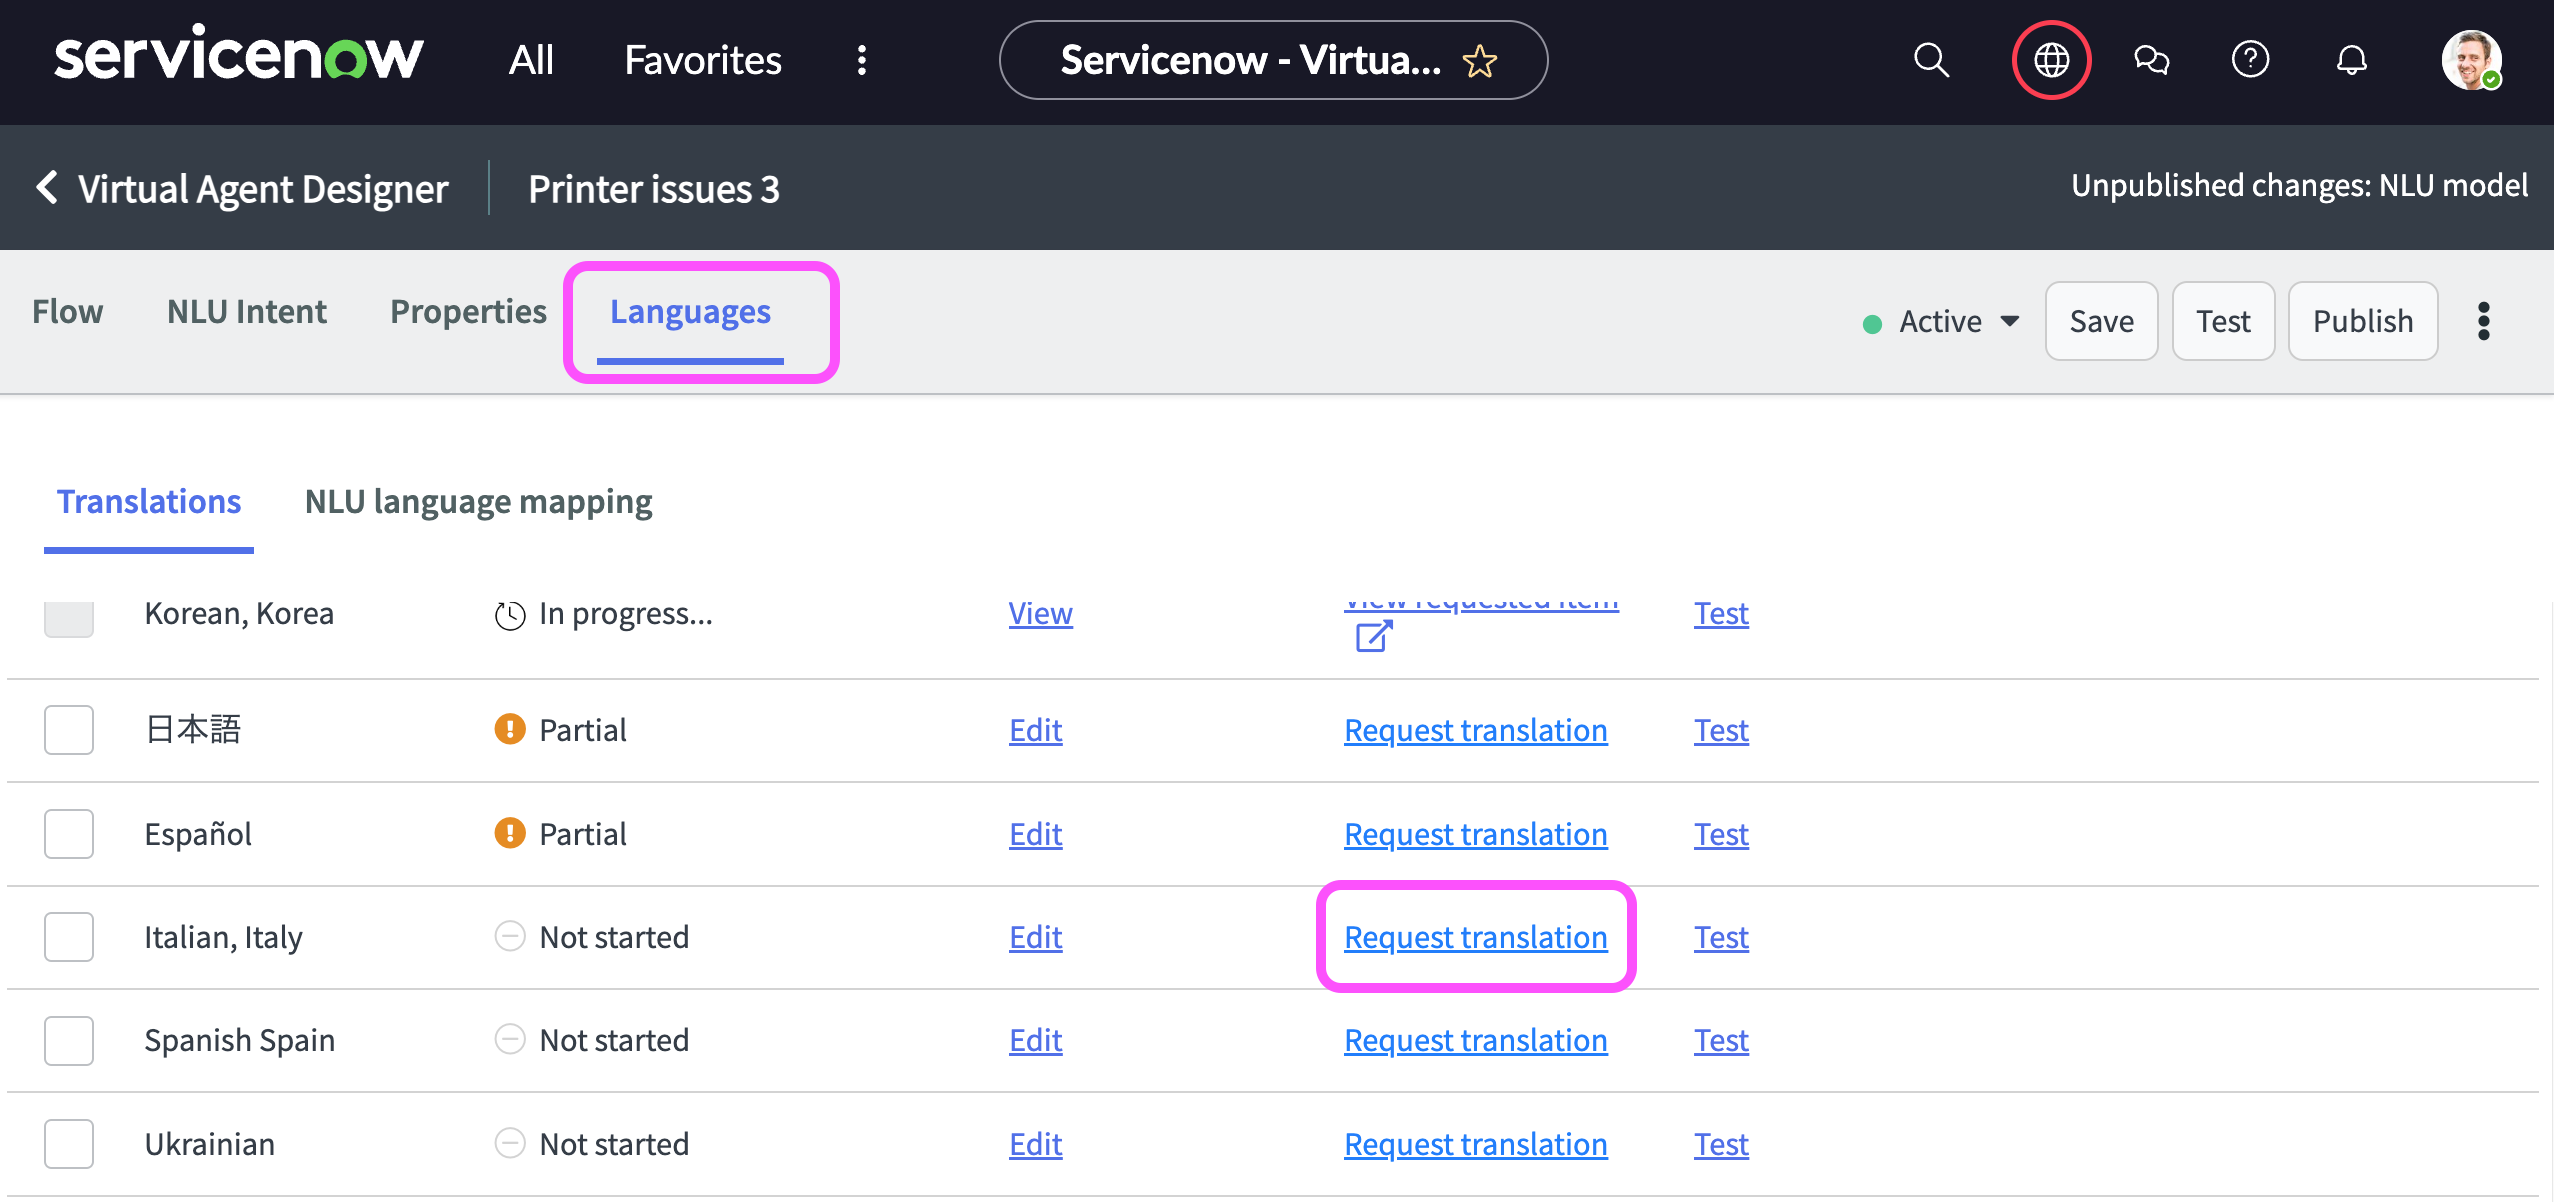The image size is (2554, 1202).
Task: Open the NLU language mapping tab
Action: pos(478,501)
